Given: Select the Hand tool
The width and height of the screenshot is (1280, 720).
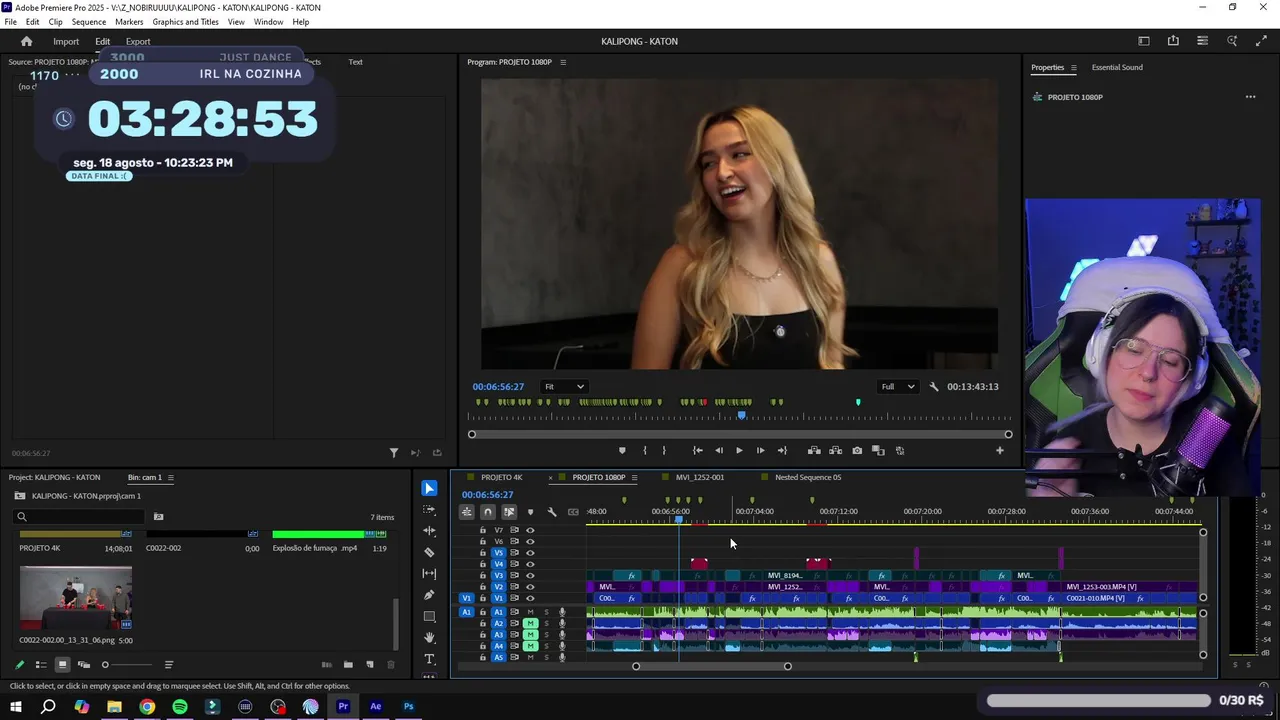Looking at the screenshot, I should (x=429, y=638).
